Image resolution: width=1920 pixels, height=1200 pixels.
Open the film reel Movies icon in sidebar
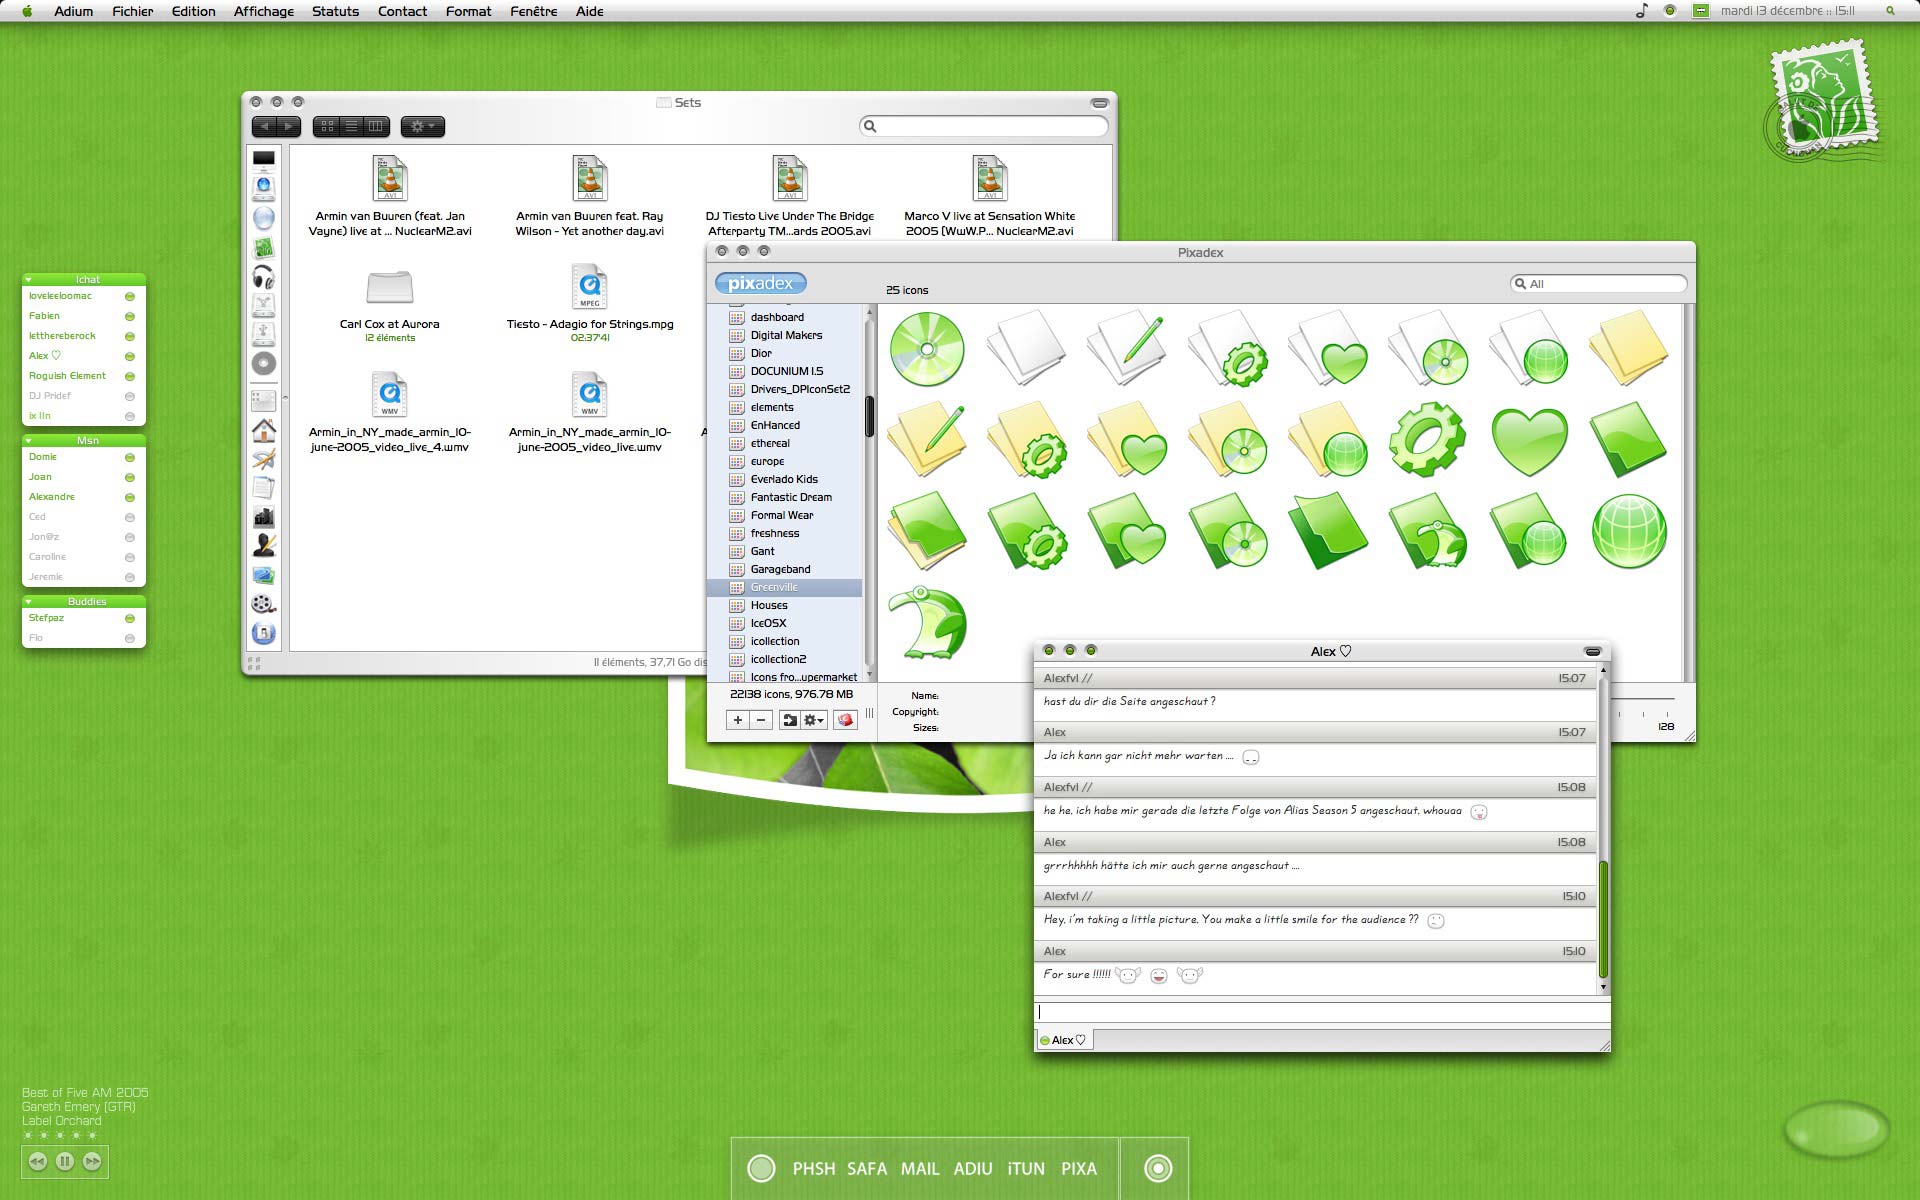point(264,604)
